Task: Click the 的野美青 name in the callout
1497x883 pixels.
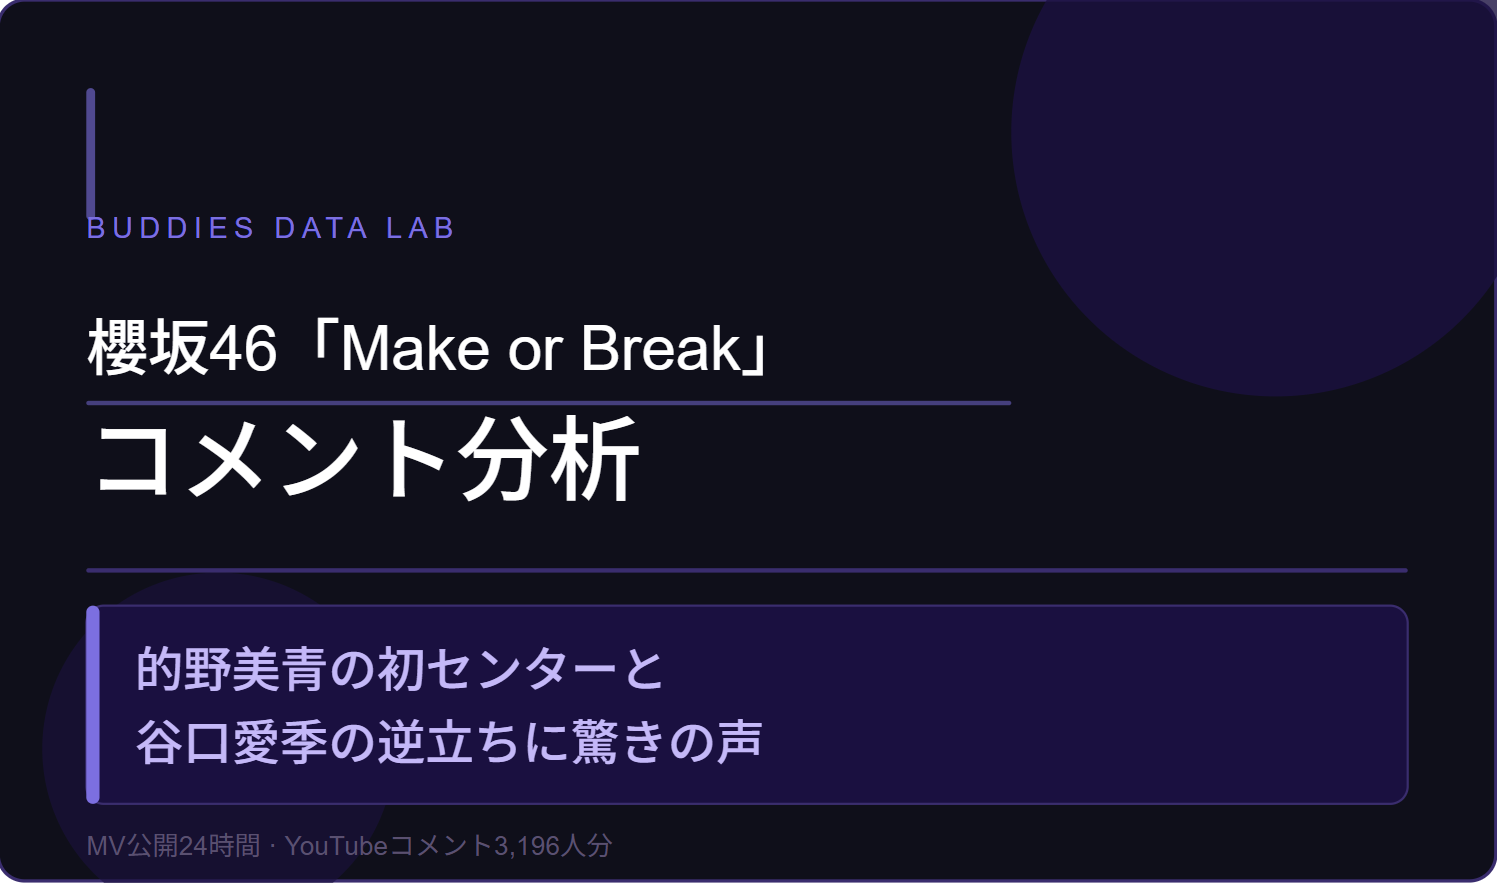Action: (x=231, y=669)
